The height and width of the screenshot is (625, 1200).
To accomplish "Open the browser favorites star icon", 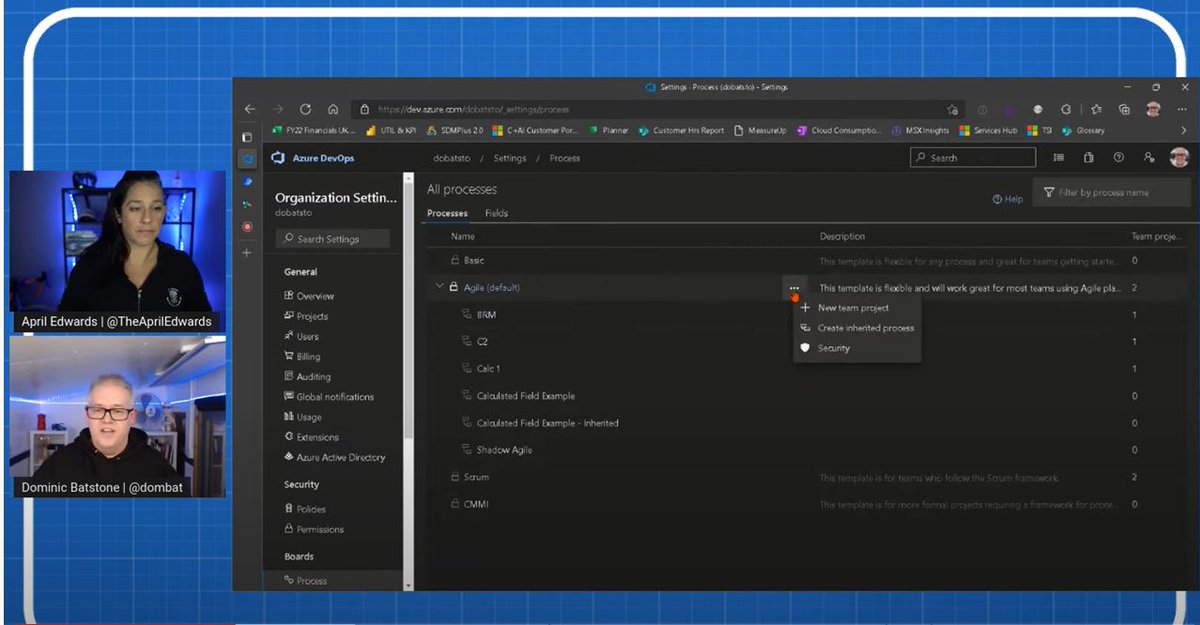I will tap(1096, 109).
